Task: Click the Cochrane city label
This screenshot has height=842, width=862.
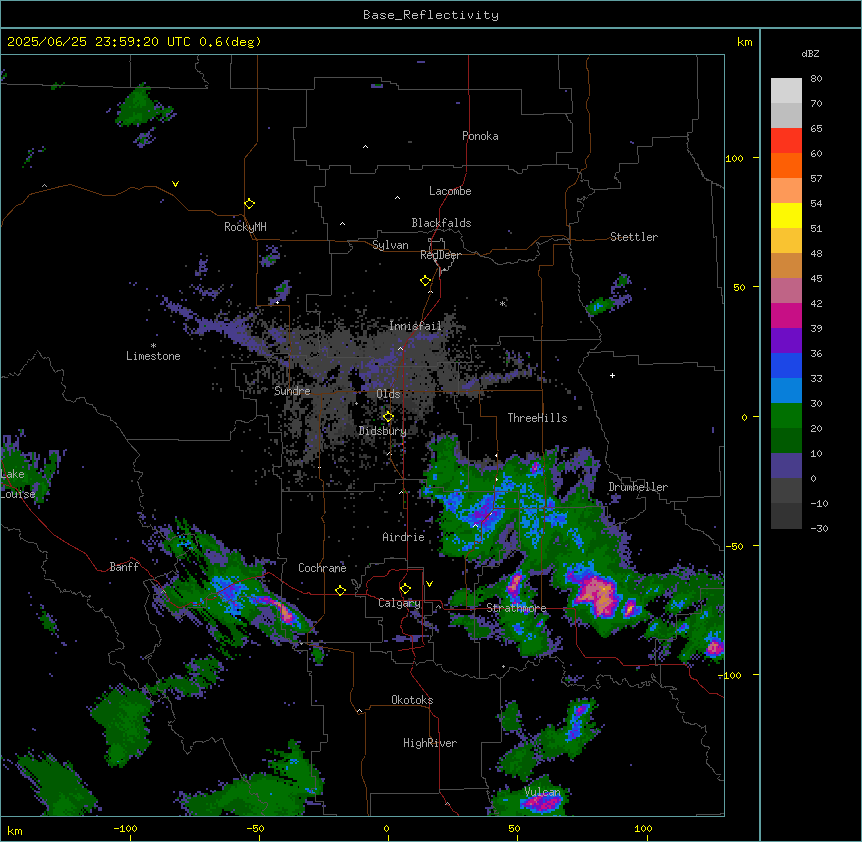Action: (322, 568)
